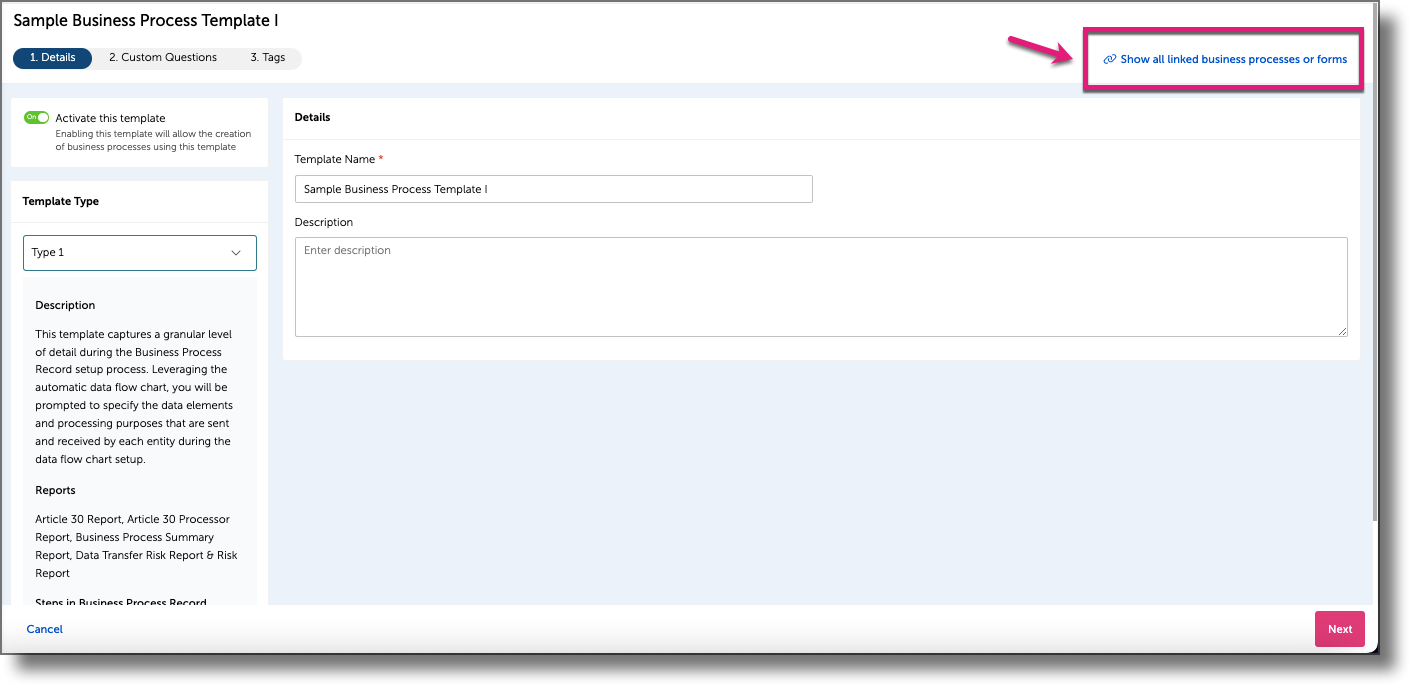The width and height of the screenshot is (1411, 686).
Task: Click the "Enter description" textarea
Action: [820, 285]
